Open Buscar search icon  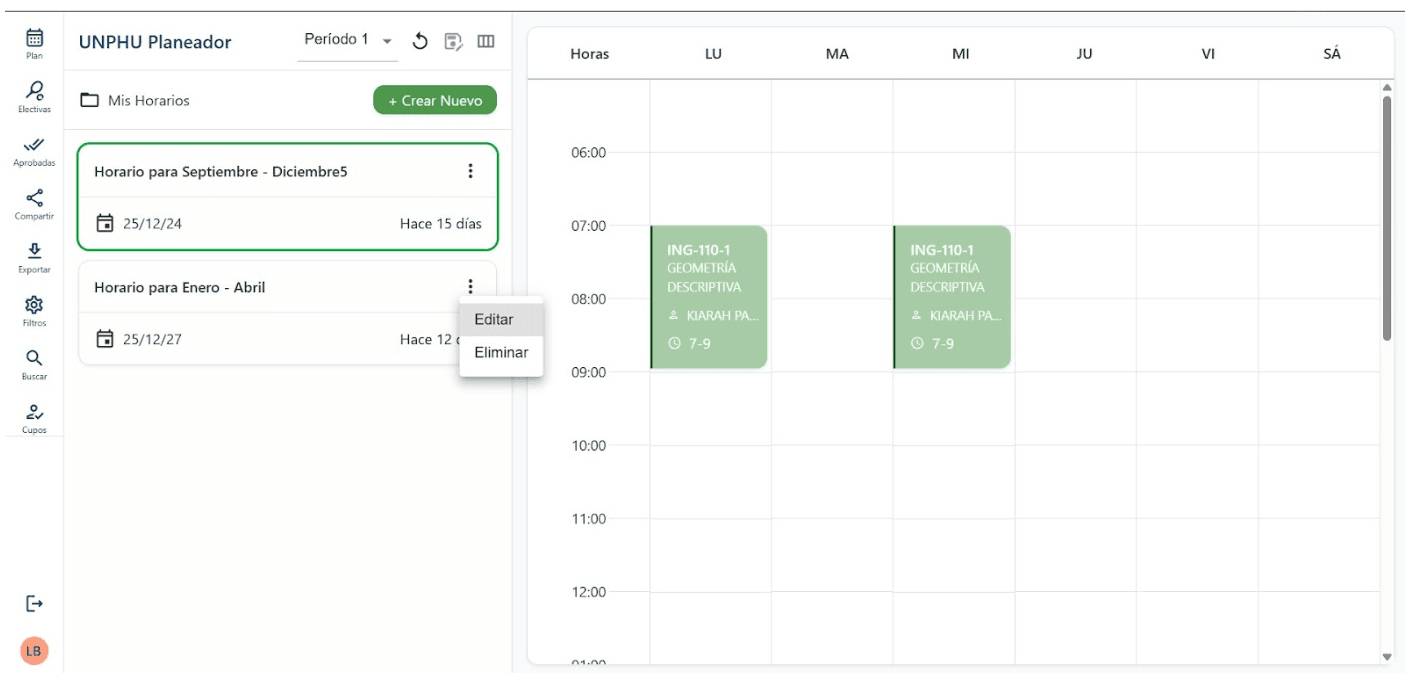click(x=34, y=358)
